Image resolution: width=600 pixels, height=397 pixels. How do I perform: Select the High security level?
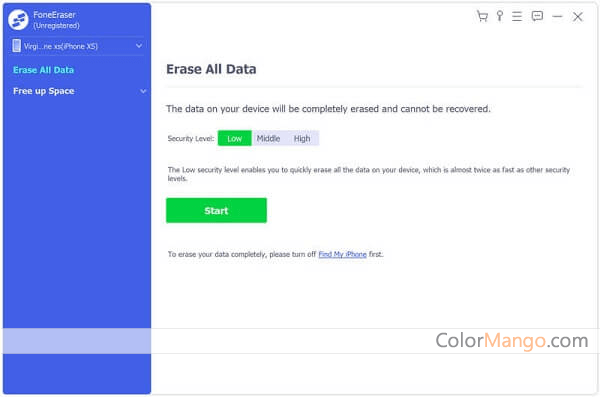[x=302, y=138]
